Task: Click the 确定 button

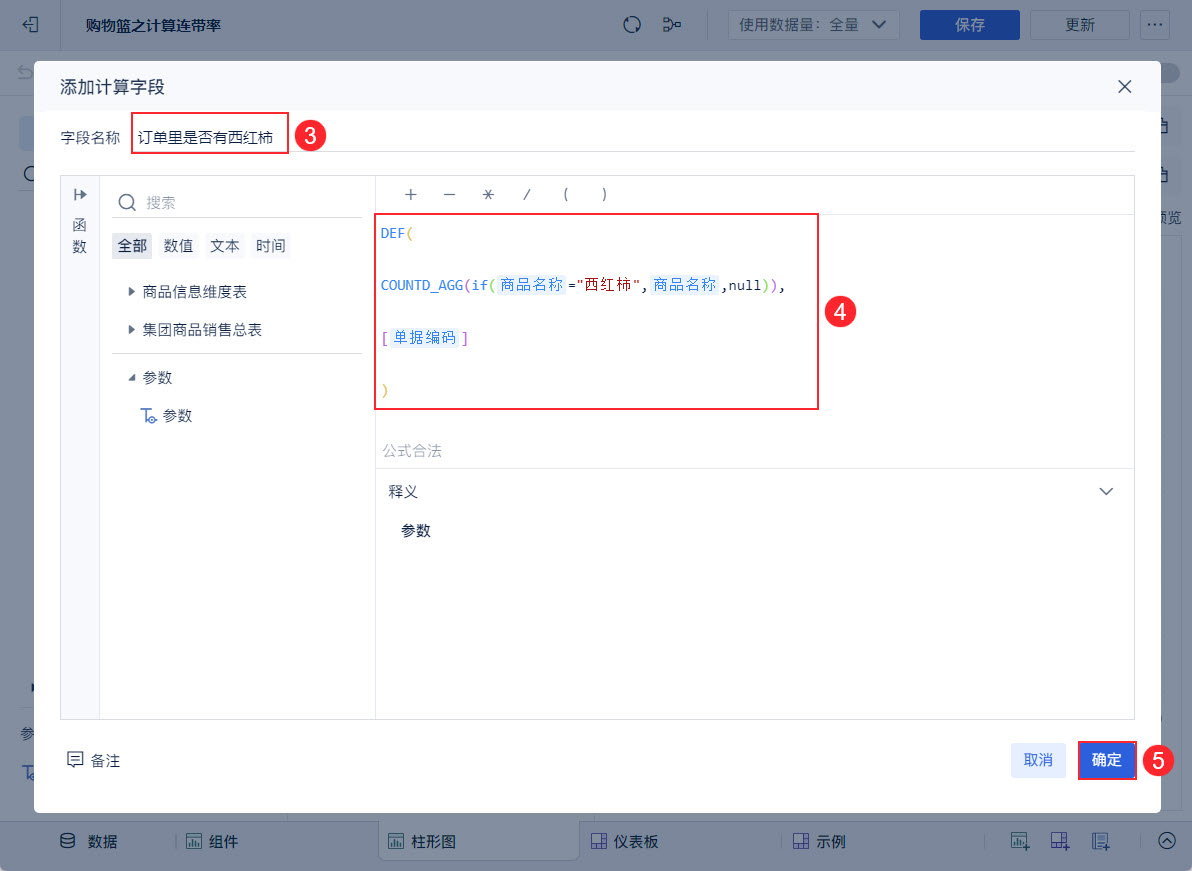Action: pyautogui.click(x=1107, y=760)
